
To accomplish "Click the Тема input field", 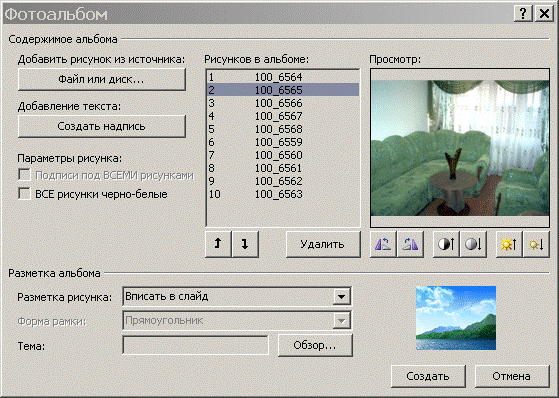I will point(195,345).
